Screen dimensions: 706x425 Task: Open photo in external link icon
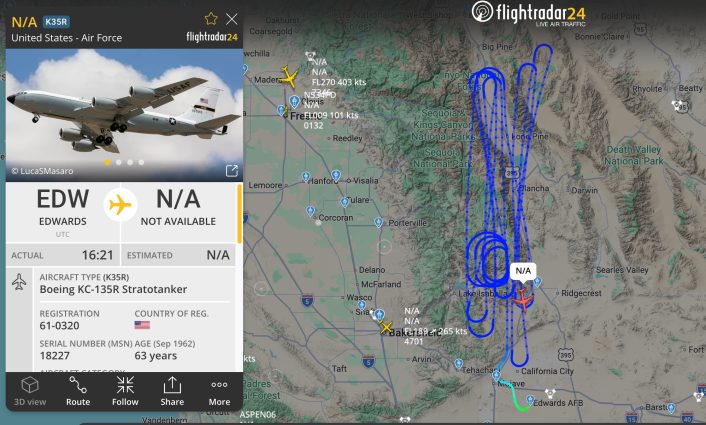coord(231,171)
